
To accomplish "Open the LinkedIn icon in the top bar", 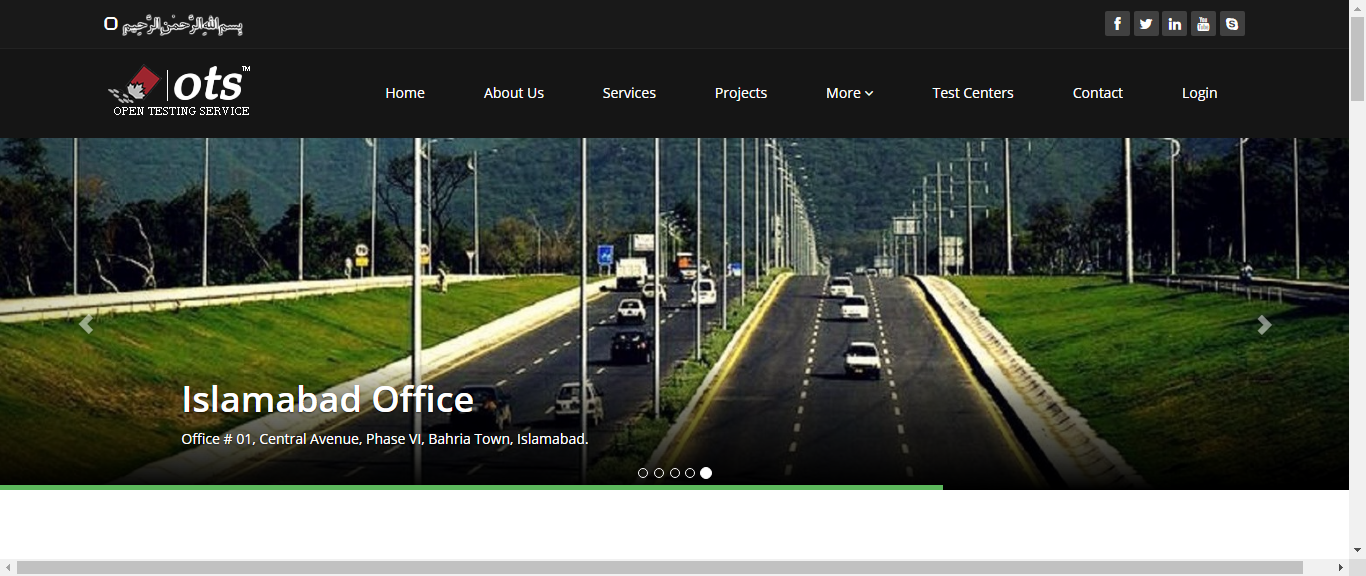I will (1175, 23).
